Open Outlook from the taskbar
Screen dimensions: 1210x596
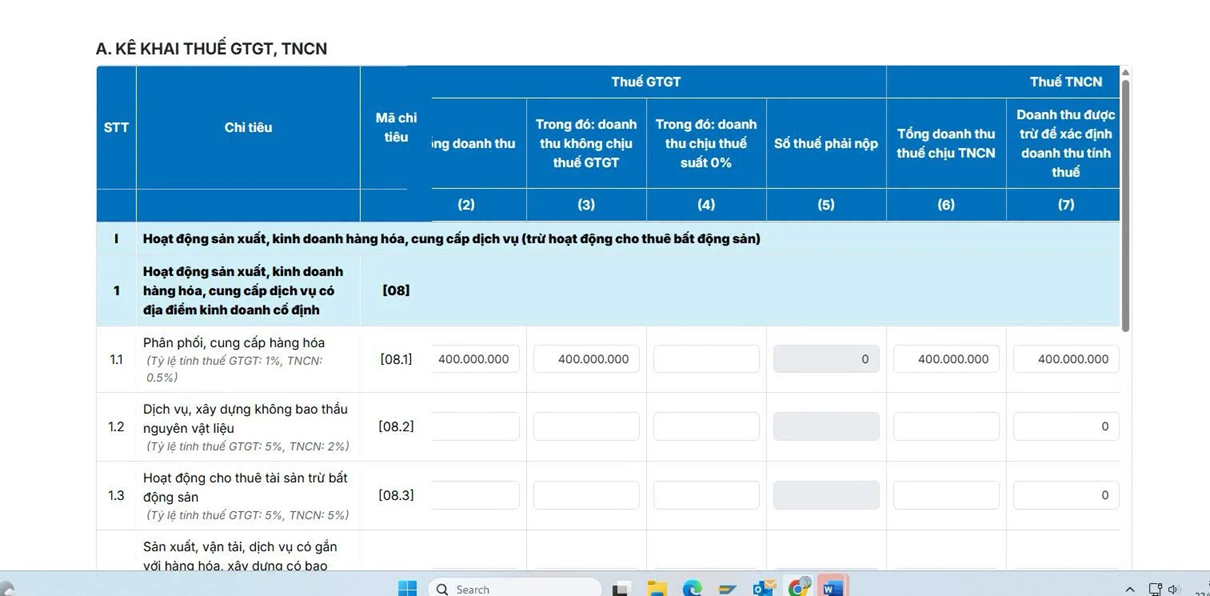763,589
